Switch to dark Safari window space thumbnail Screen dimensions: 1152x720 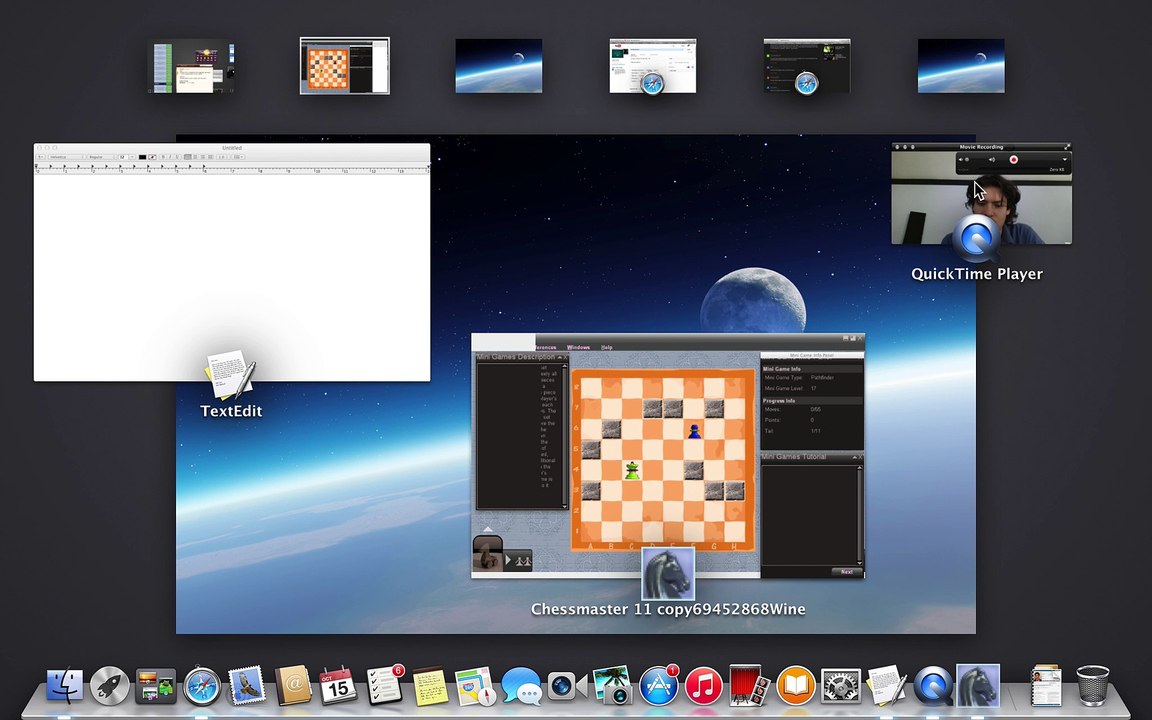pyautogui.click(x=807, y=66)
